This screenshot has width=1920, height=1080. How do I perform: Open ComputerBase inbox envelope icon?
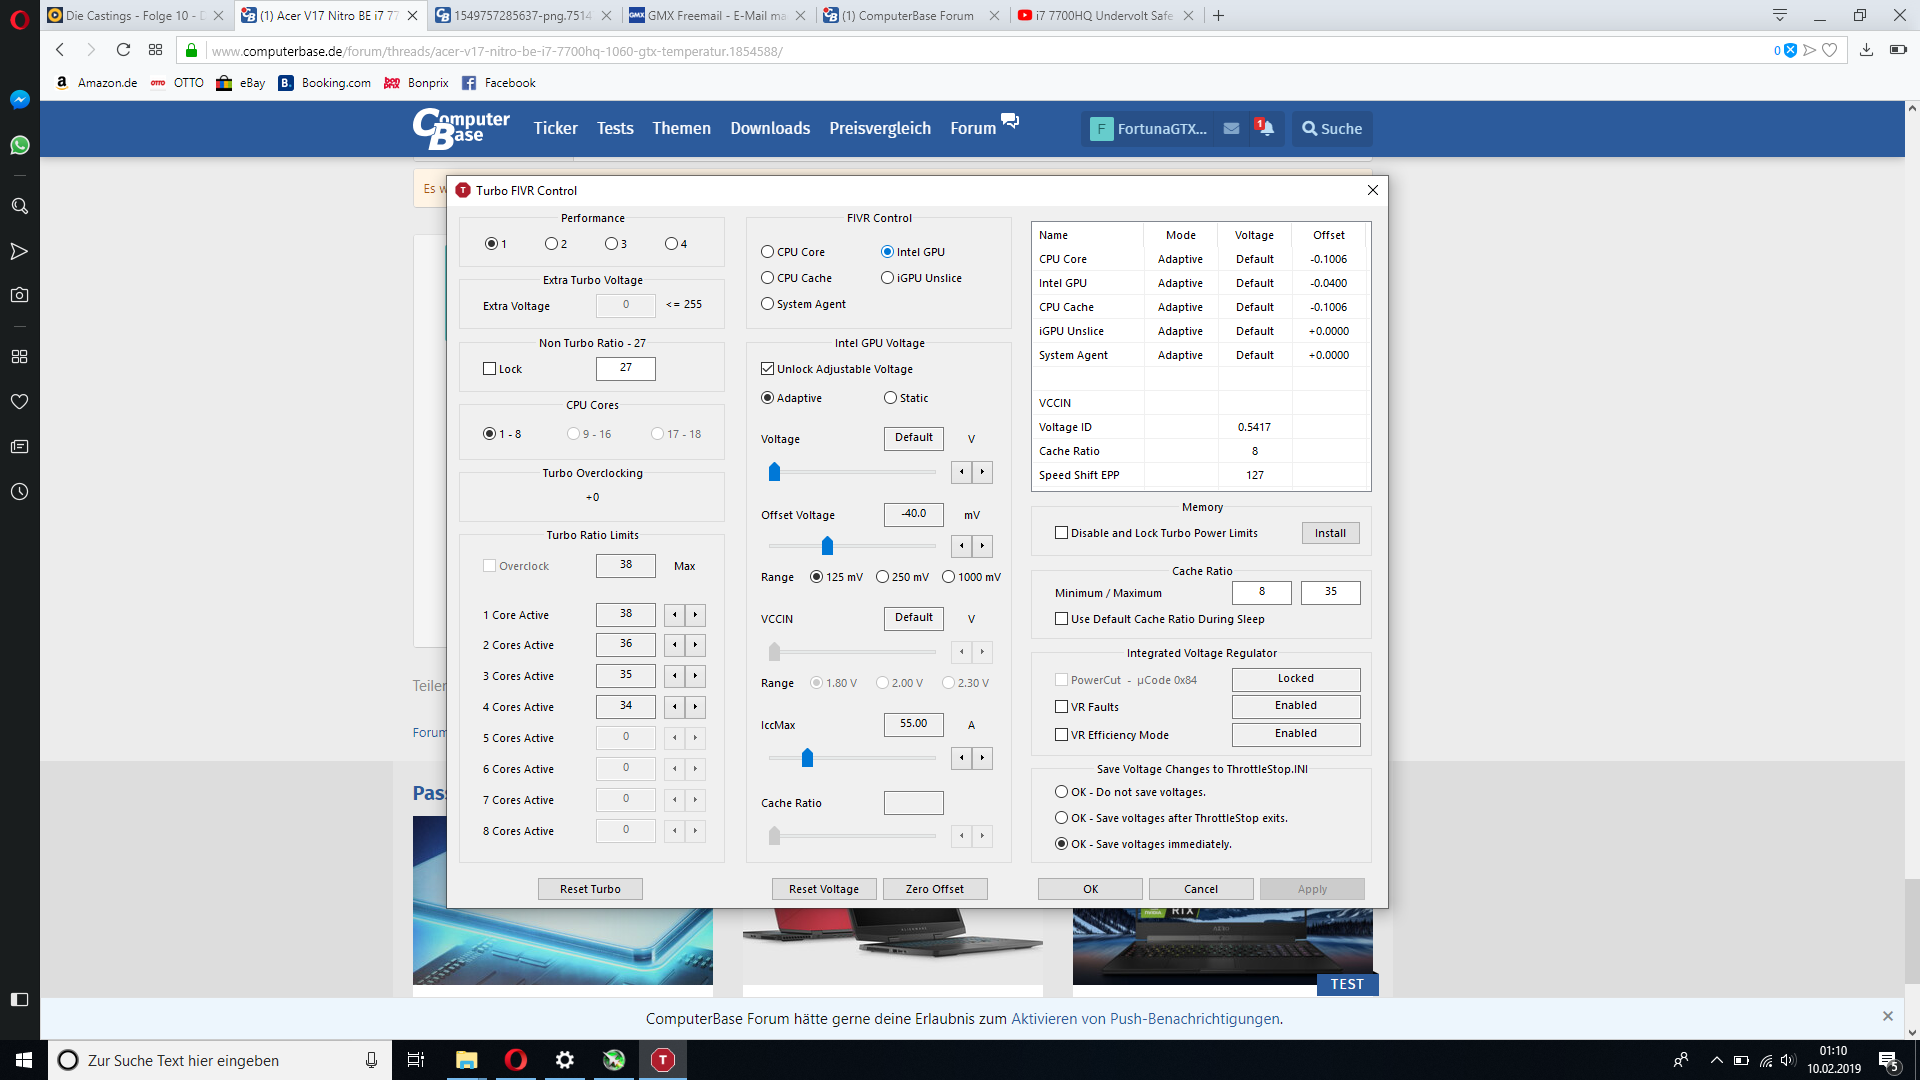click(x=1231, y=128)
